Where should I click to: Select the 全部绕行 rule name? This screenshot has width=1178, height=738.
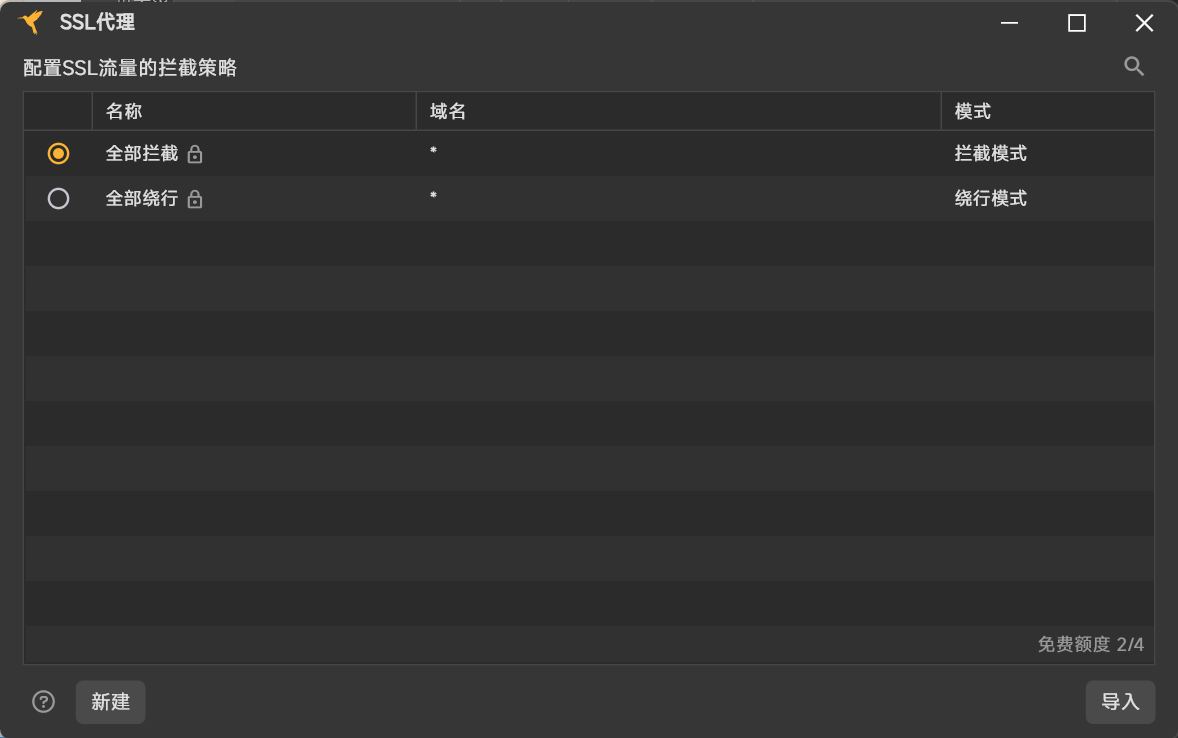click(142, 199)
